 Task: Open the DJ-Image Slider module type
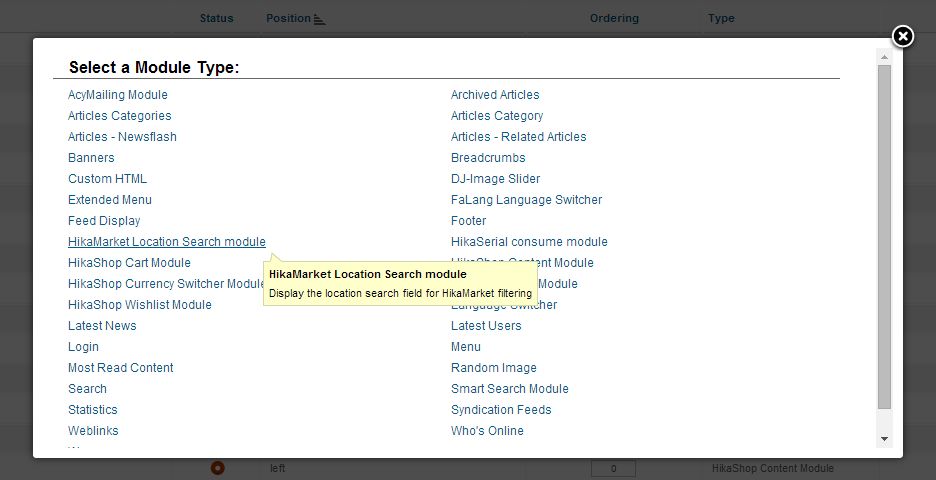[x=495, y=179]
